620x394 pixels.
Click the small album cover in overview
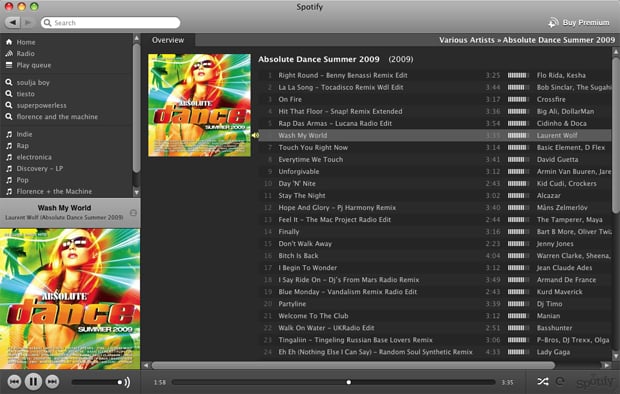click(x=199, y=105)
